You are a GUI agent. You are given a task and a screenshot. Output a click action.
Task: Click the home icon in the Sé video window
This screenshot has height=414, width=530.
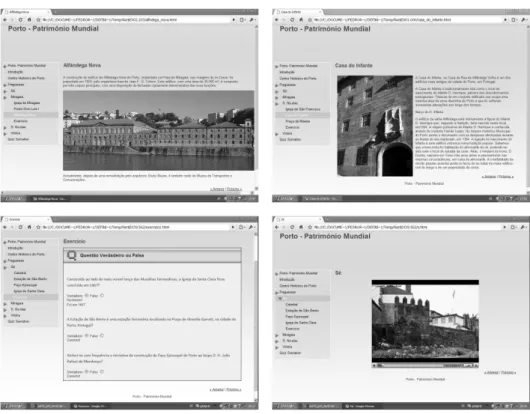(301, 227)
